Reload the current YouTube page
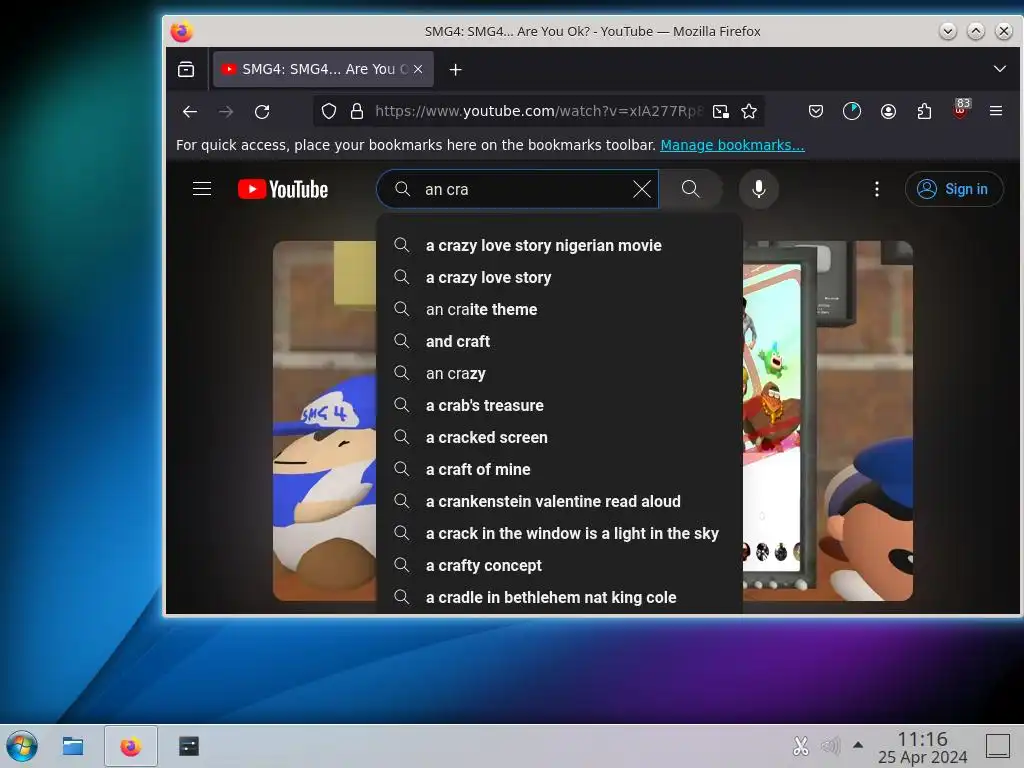The height and width of the screenshot is (768, 1024). coord(262,112)
